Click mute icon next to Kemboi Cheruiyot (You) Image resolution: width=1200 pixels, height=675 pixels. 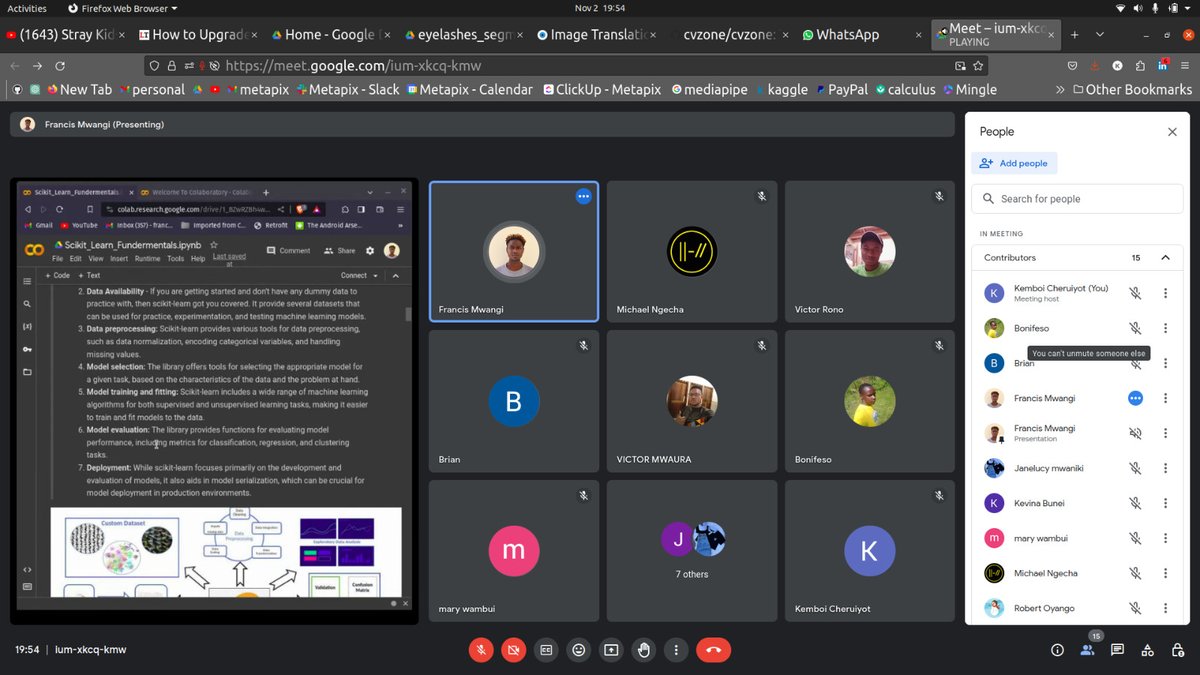pyautogui.click(x=1135, y=293)
